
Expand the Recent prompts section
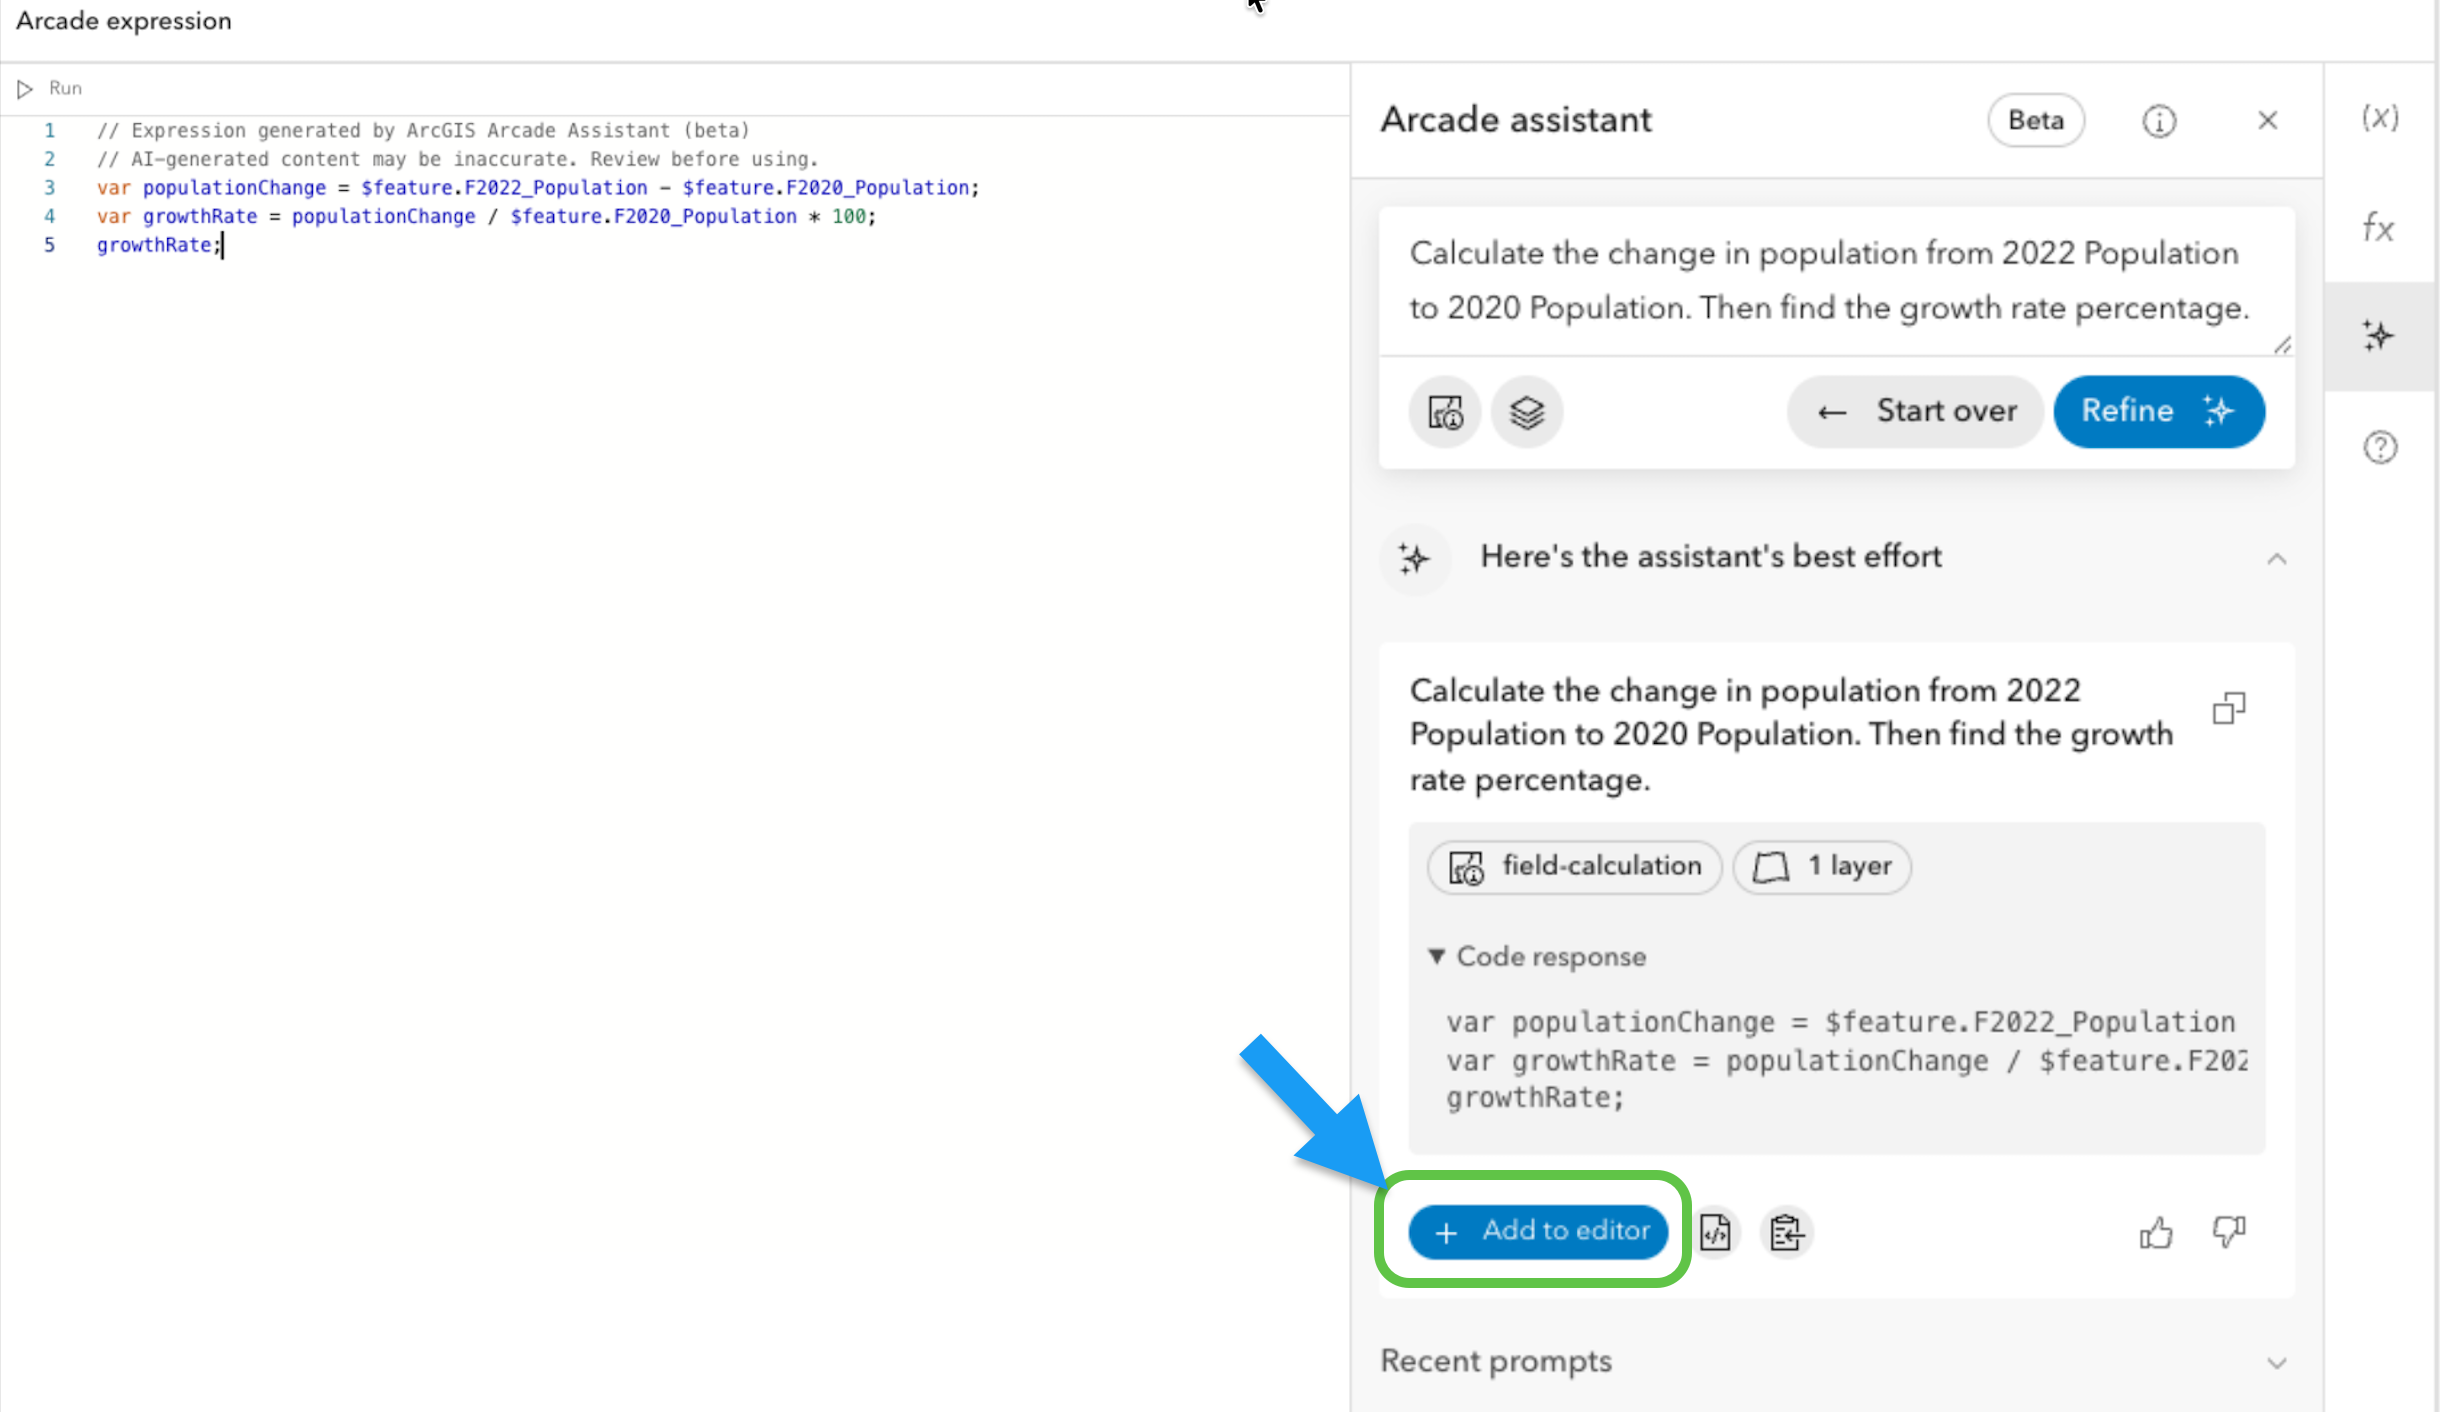coord(2277,1363)
